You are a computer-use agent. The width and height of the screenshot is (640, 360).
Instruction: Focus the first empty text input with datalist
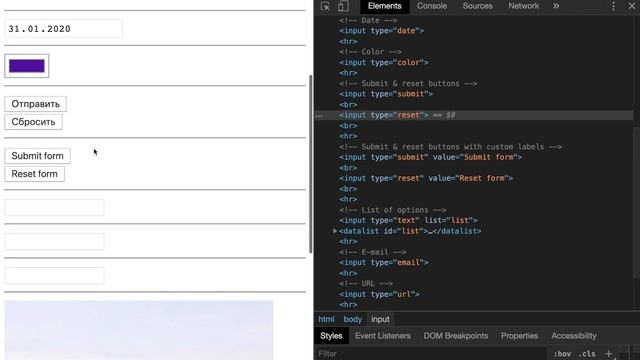(54, 208)
